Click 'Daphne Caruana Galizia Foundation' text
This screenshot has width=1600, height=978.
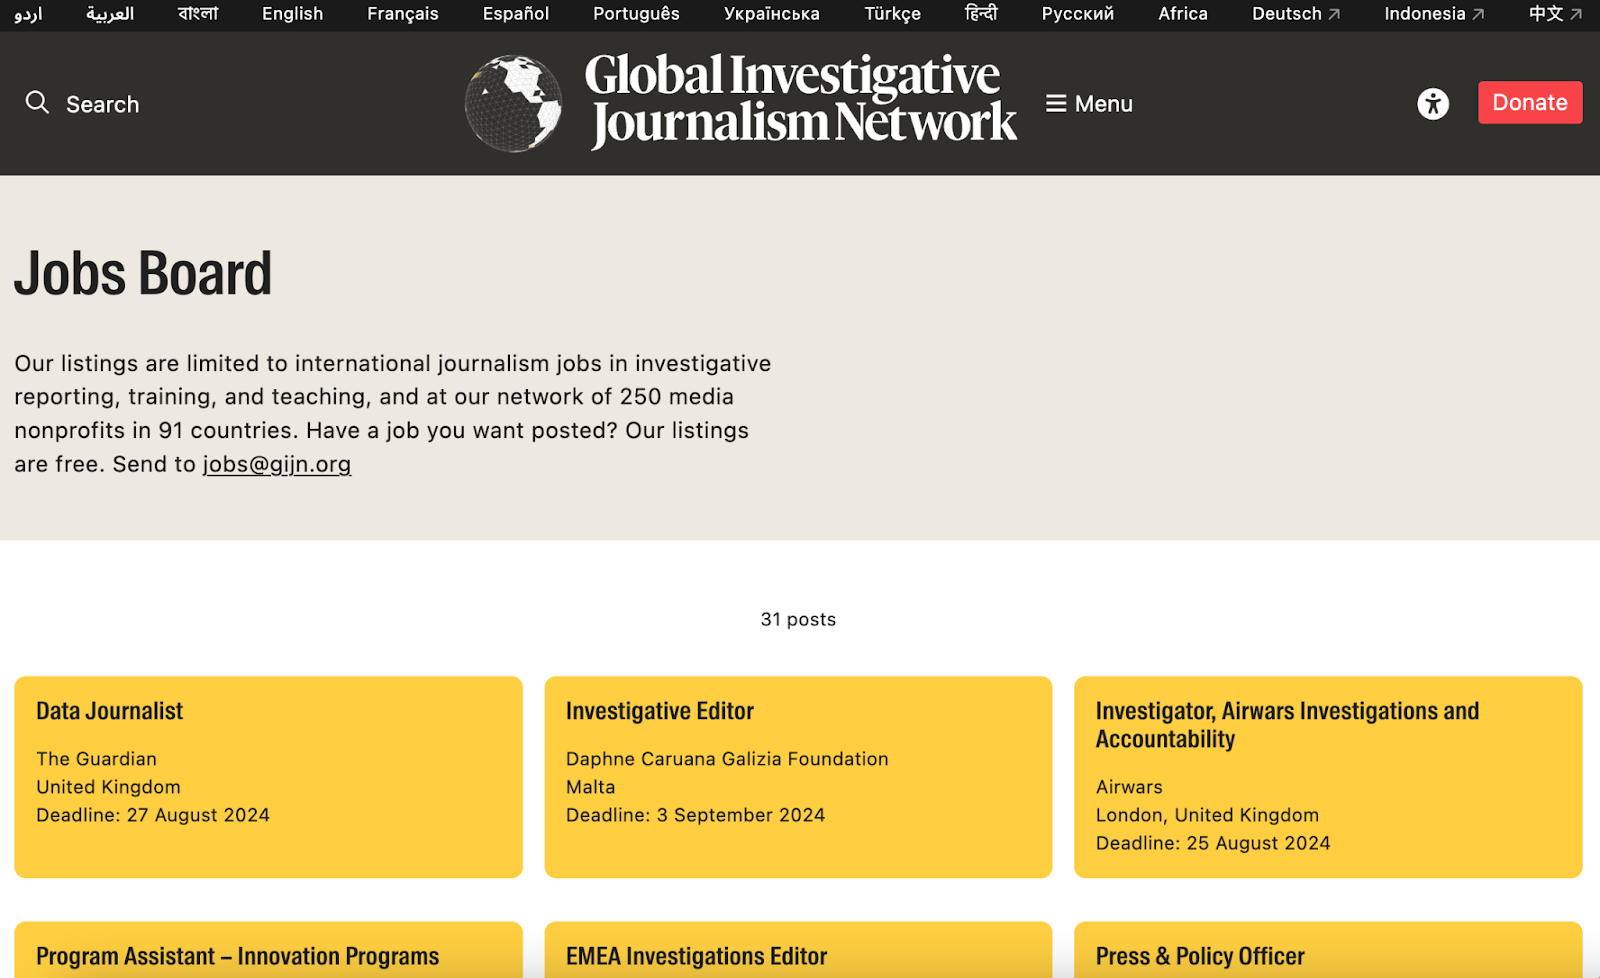click(727, 759)
